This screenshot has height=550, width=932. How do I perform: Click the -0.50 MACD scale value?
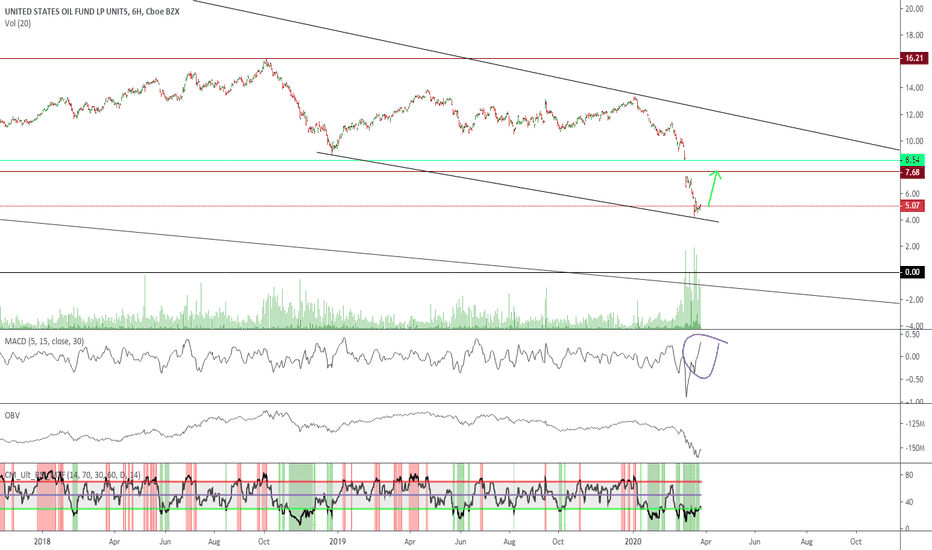[914, 379]
